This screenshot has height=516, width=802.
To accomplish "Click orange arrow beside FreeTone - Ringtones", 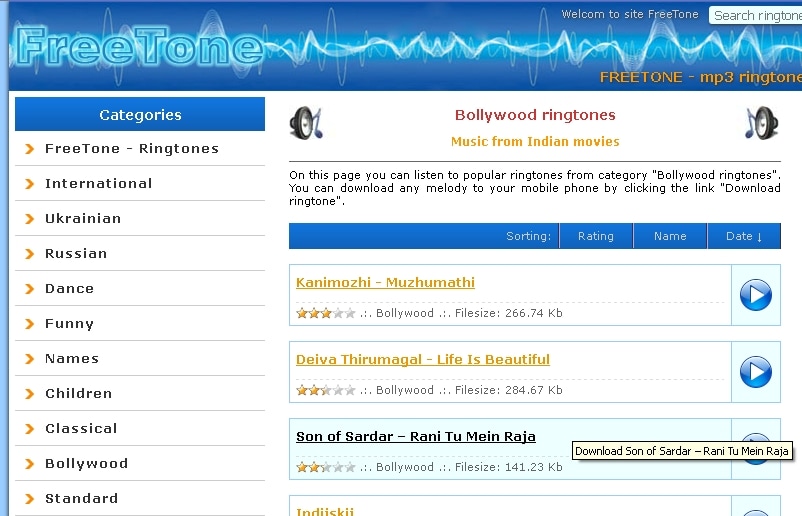I will [x=30, y=149].
